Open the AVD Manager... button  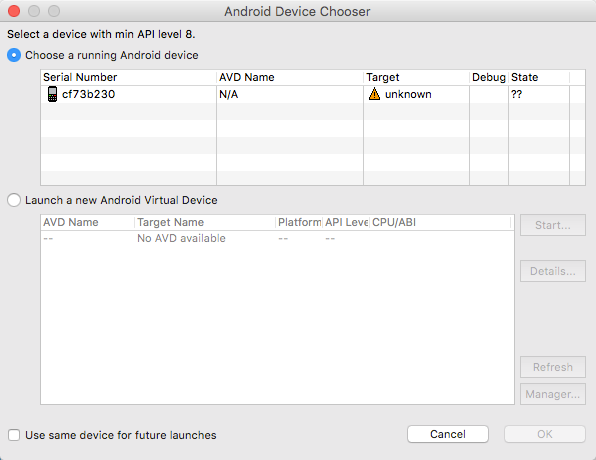[553, 394]
